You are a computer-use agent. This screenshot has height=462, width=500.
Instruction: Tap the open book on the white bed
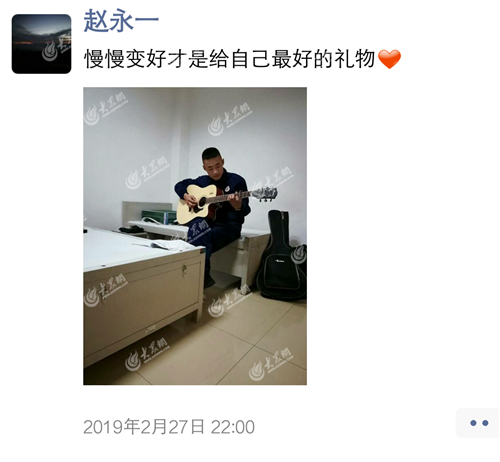(162, 245)
